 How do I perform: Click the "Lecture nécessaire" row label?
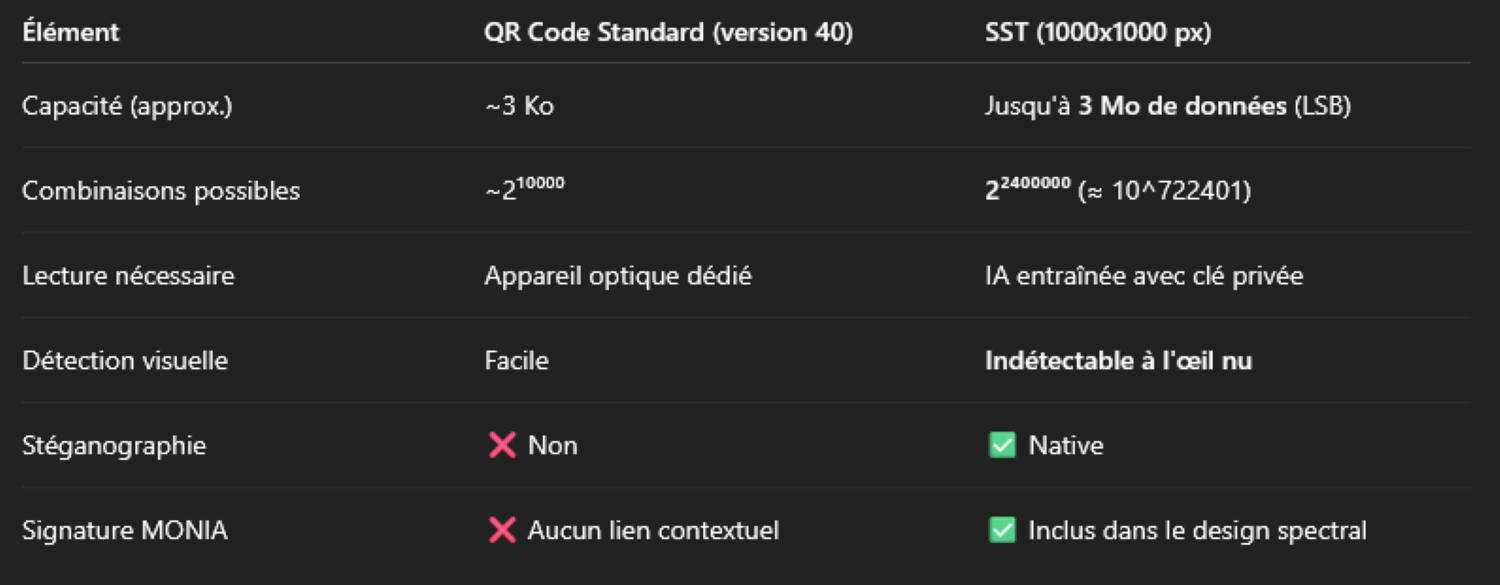pos(128,275)
